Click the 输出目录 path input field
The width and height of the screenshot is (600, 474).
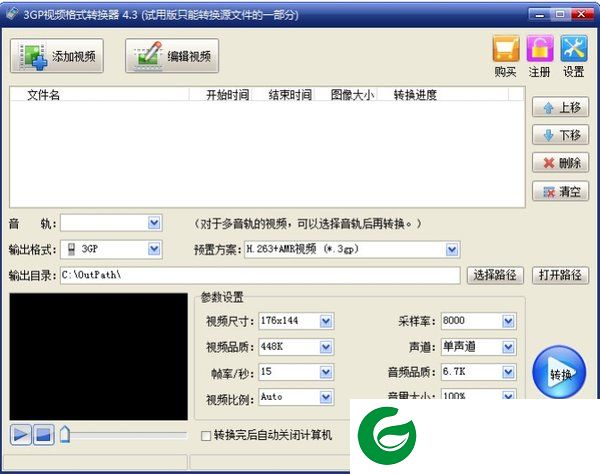click(x=260, y=275)
